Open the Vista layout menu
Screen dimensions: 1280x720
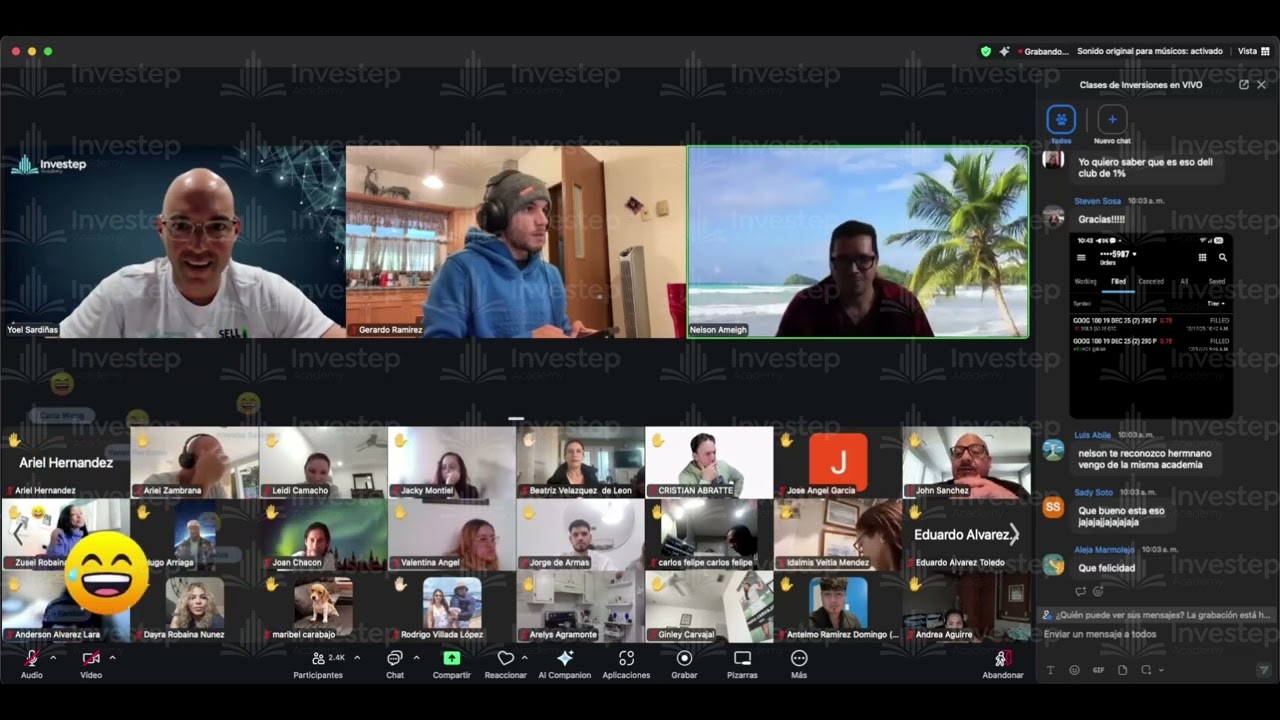pyautogui.click(x=1254, y=51)
